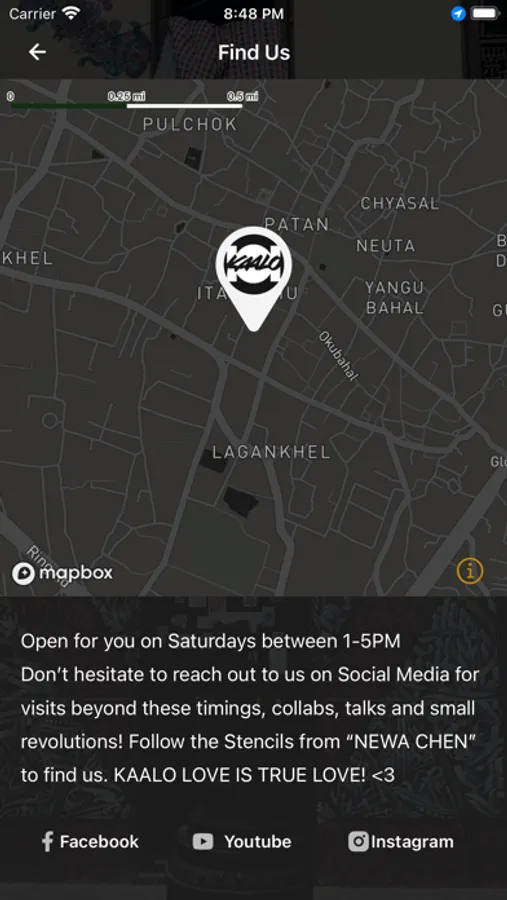The width and height of the screenshot is (507, 900).
Task: Click the CHYASAL area label
Action: point(400,203)
